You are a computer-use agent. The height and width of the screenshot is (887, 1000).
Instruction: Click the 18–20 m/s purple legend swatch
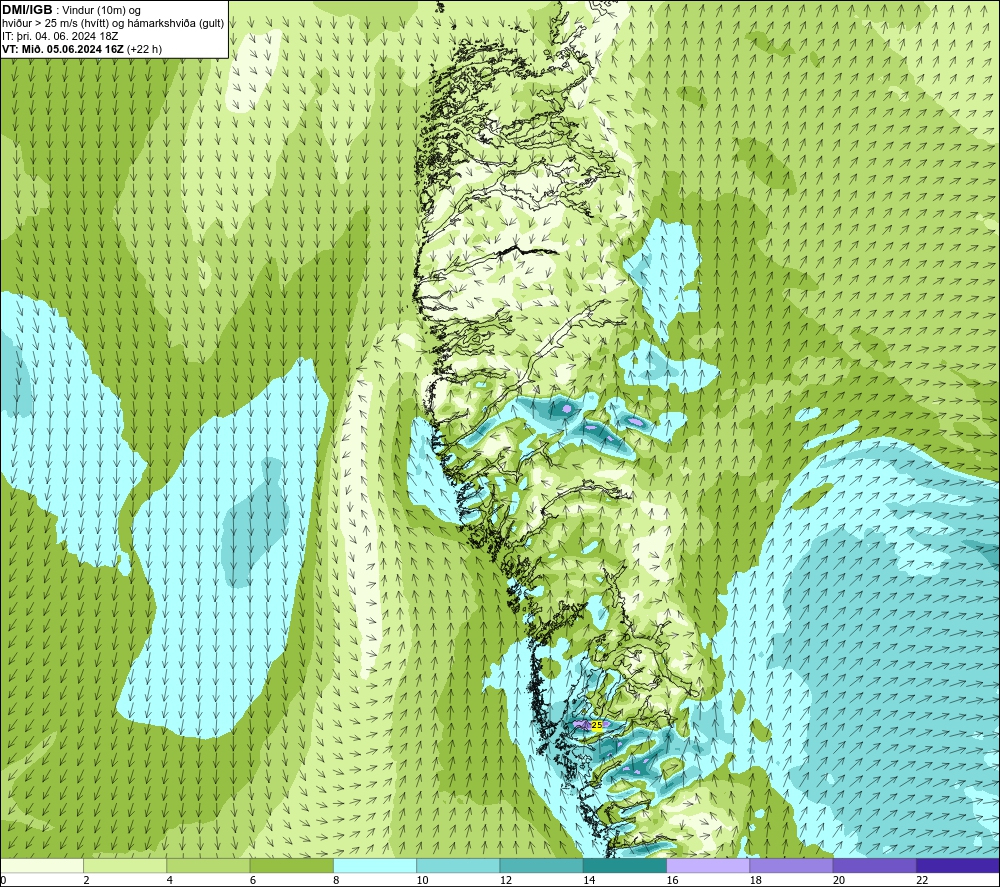click(791, 865)
